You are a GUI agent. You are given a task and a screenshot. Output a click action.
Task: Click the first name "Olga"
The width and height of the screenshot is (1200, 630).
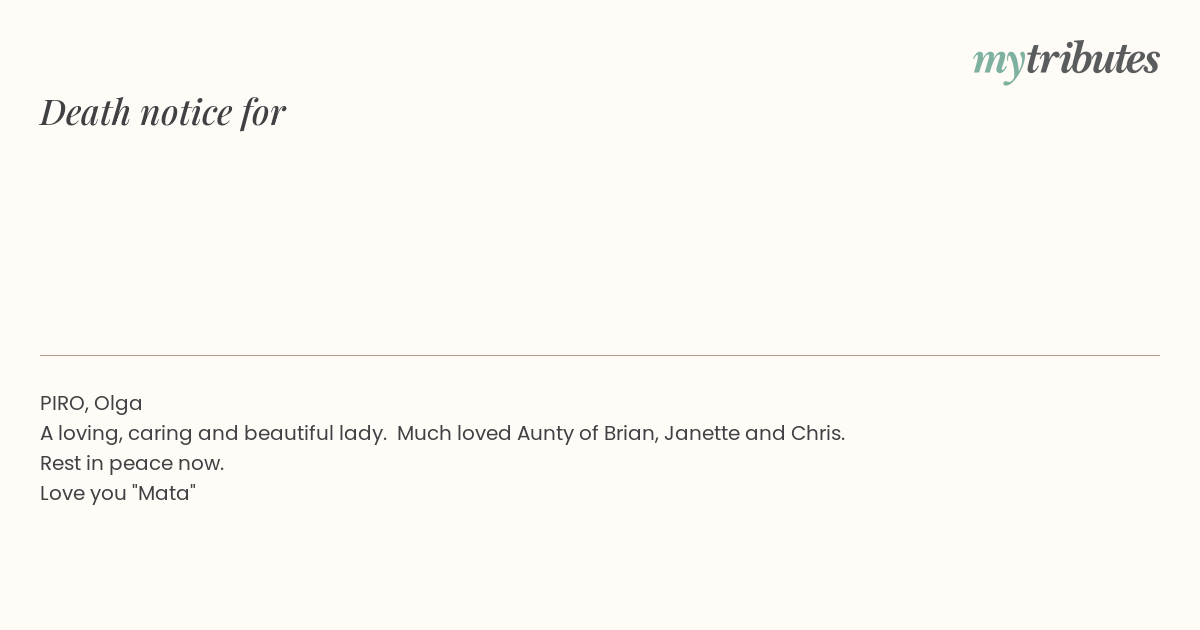[x=118, y=404]
